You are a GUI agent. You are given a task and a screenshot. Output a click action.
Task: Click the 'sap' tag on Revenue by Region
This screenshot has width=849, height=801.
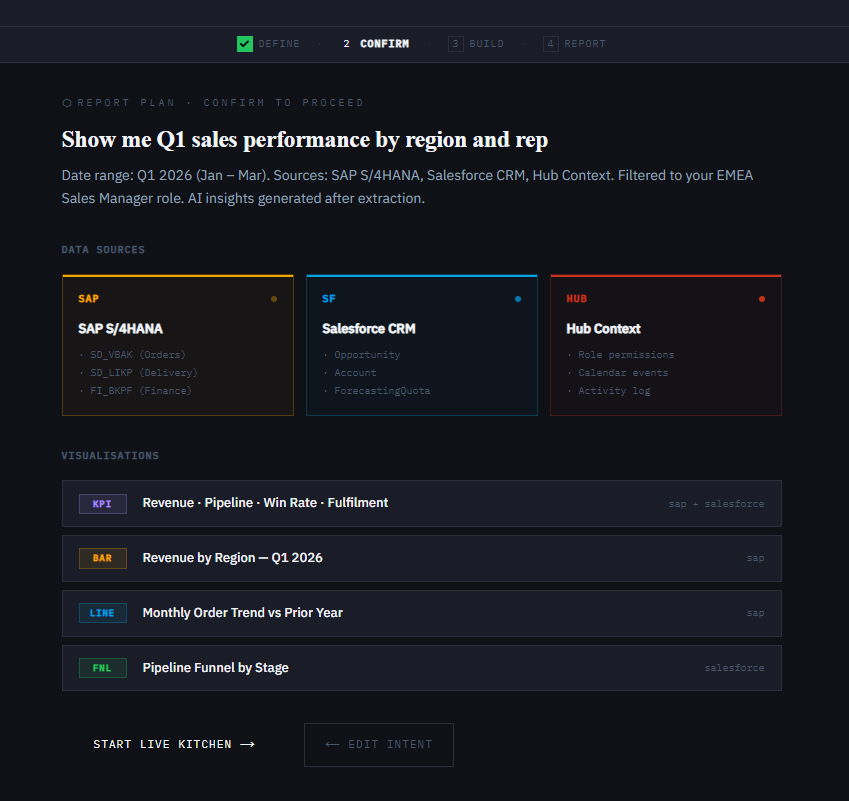[x=755, y=558]
